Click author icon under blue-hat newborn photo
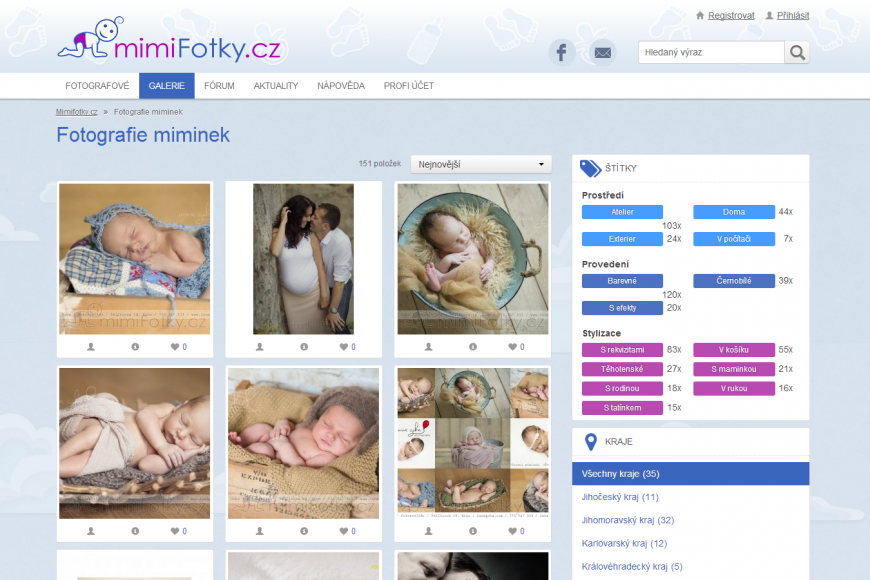The image size is (870, 580). point(91,347)
